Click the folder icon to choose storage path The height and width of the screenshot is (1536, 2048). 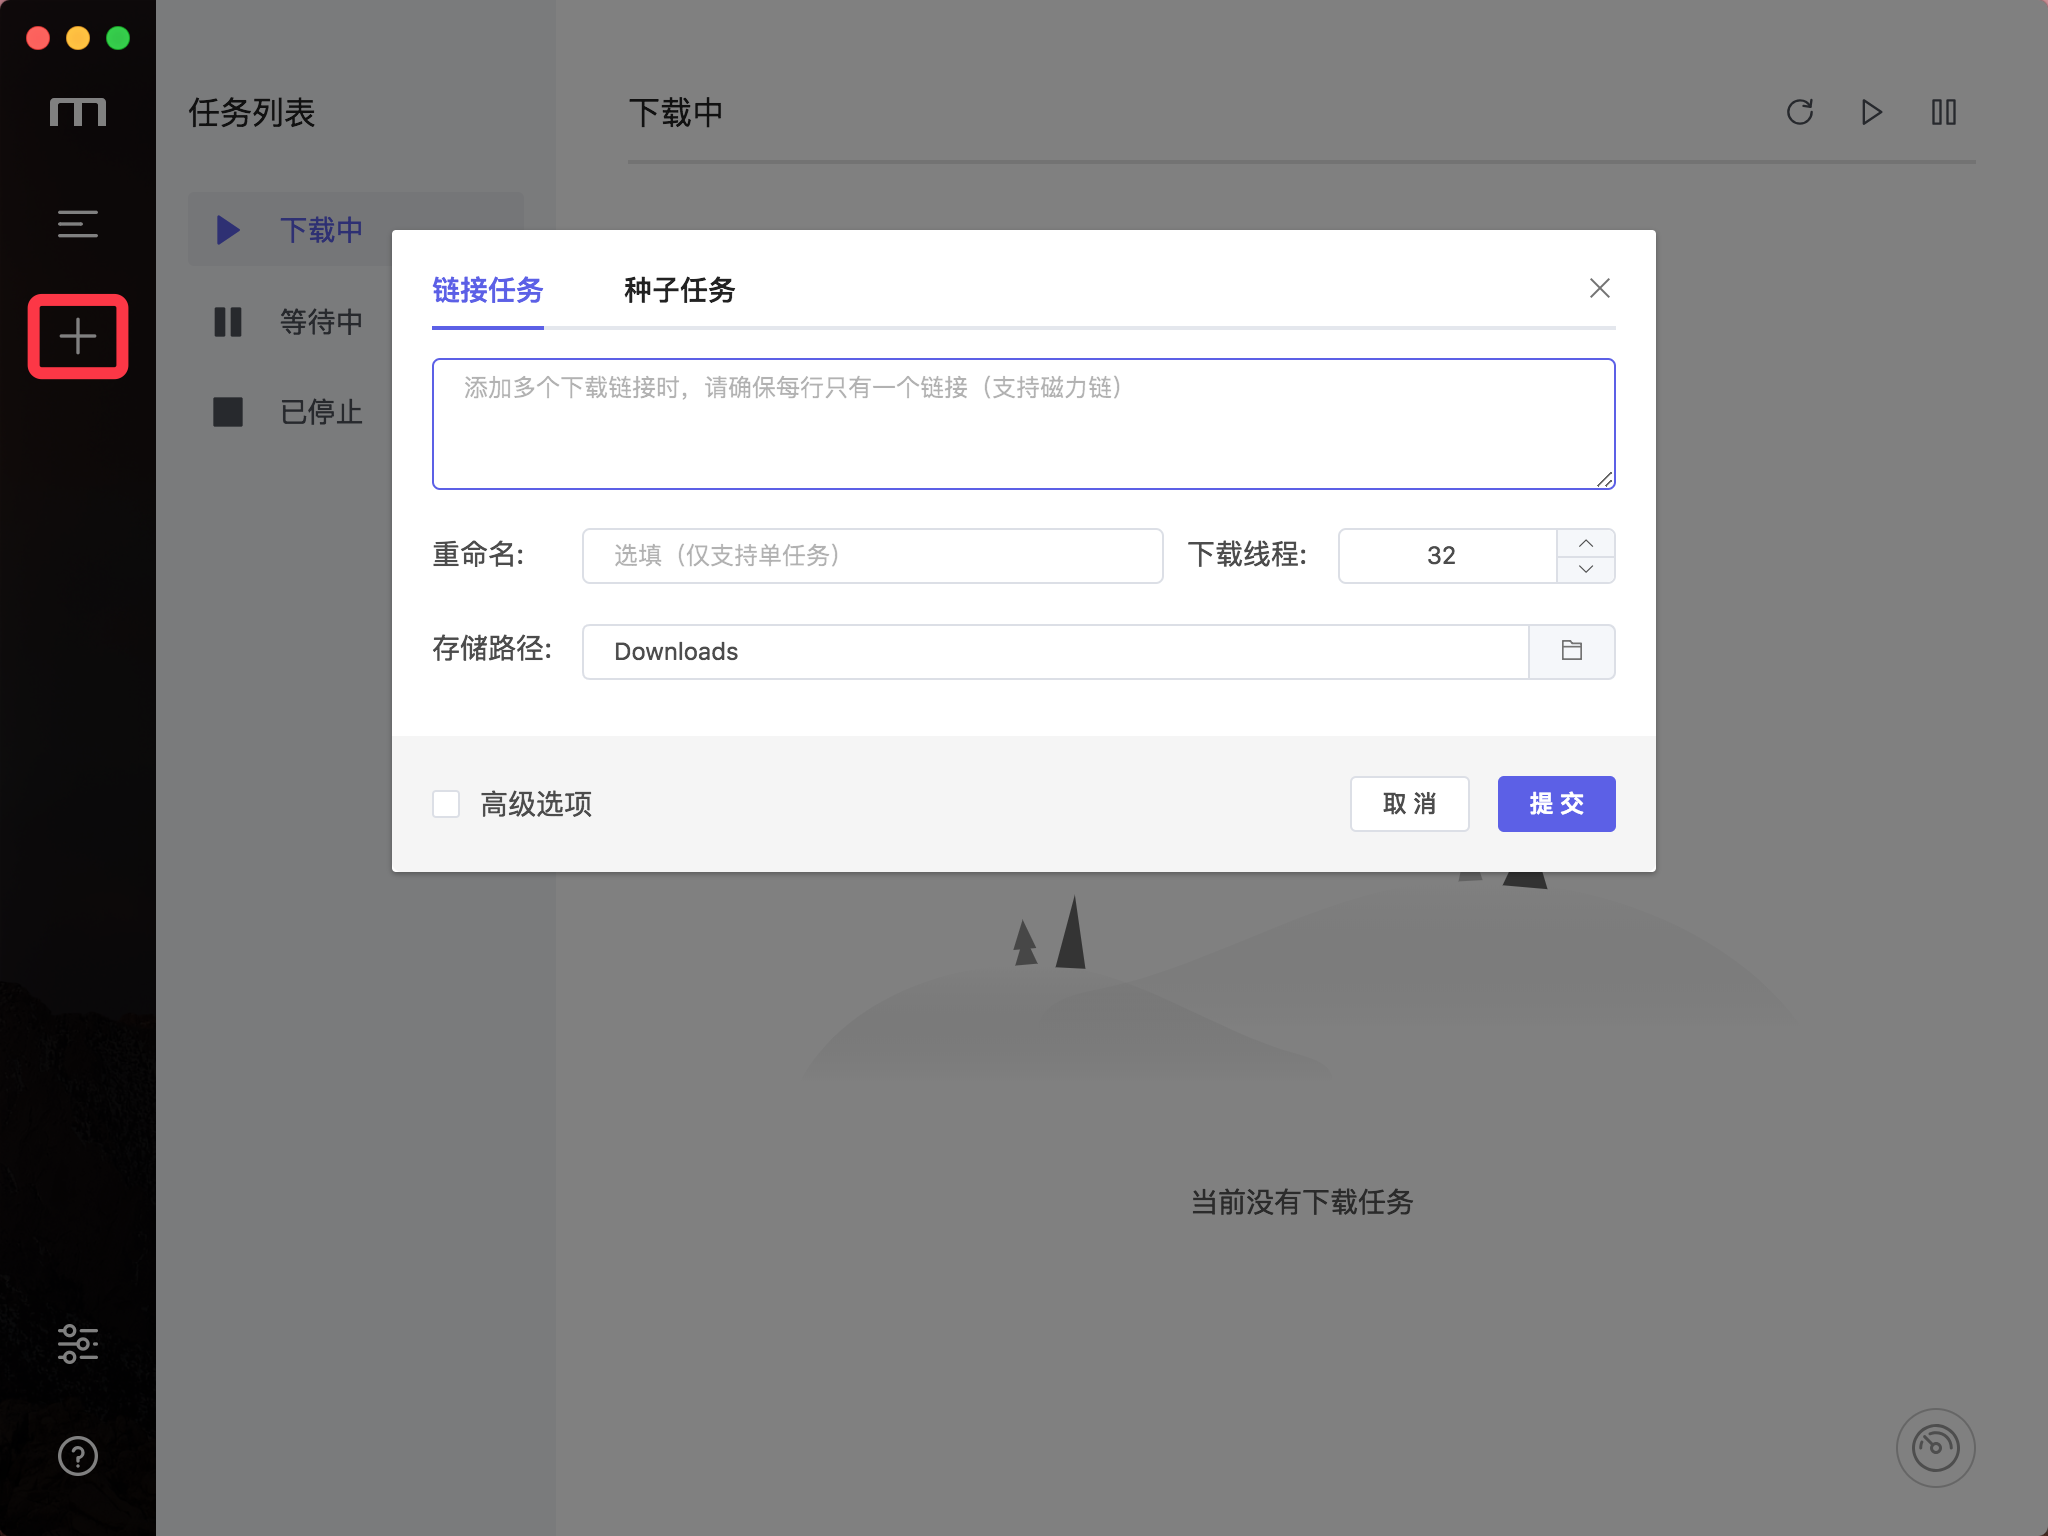click(x=1572, y=651)
